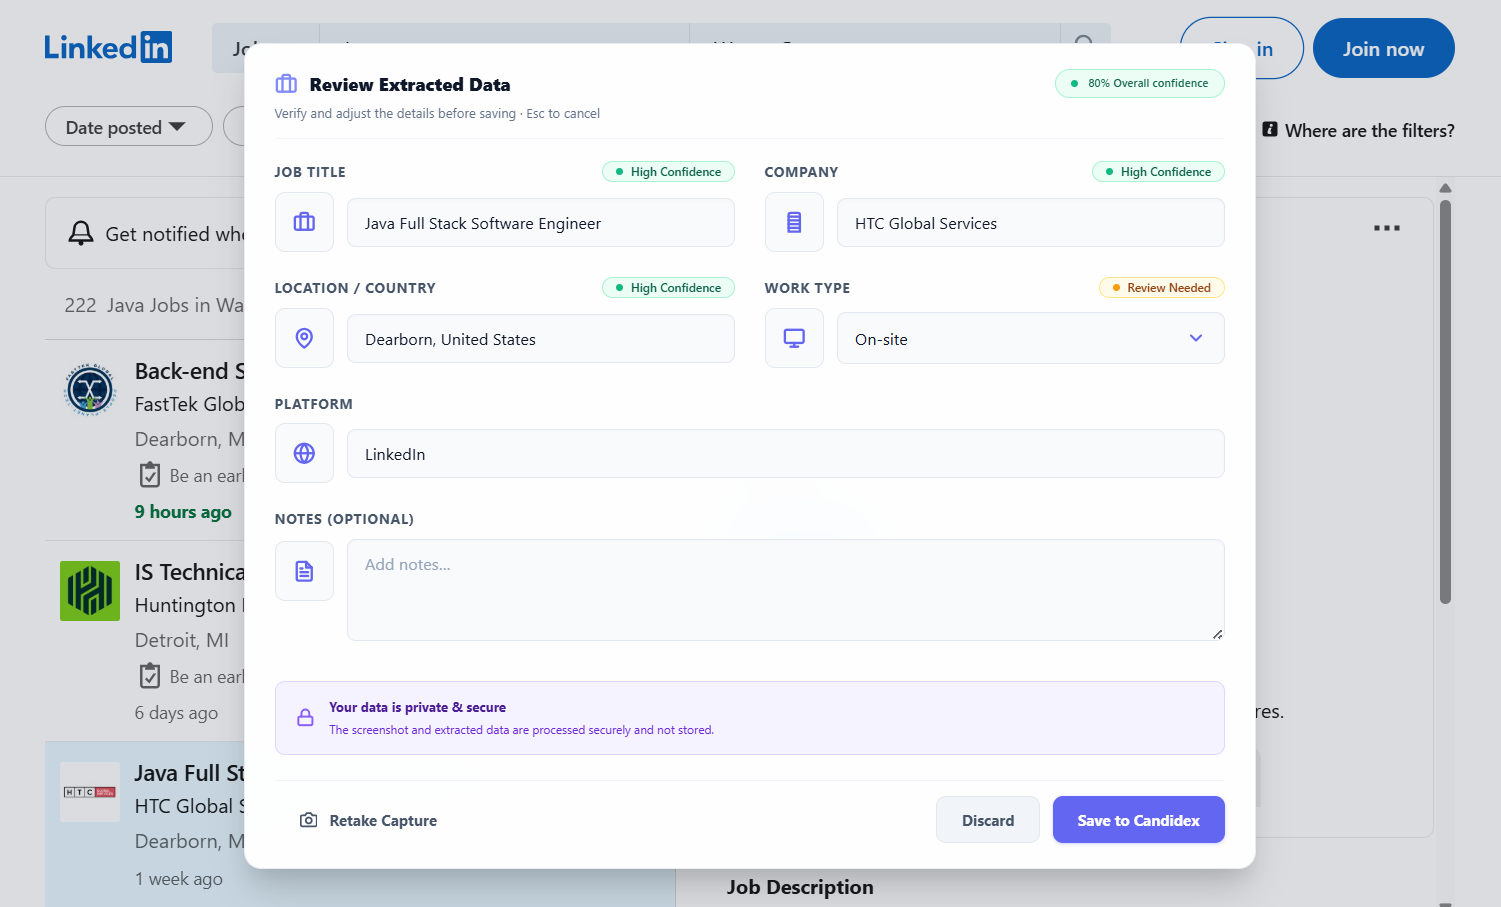Click the building icon next to Company field

[x=794, y=222]
